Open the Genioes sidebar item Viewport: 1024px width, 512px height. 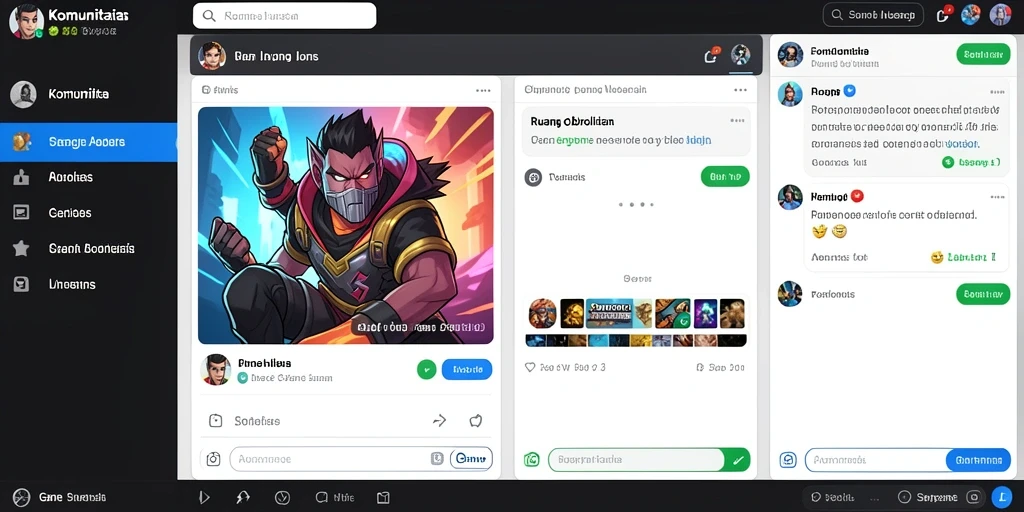(x=88, y=213)
